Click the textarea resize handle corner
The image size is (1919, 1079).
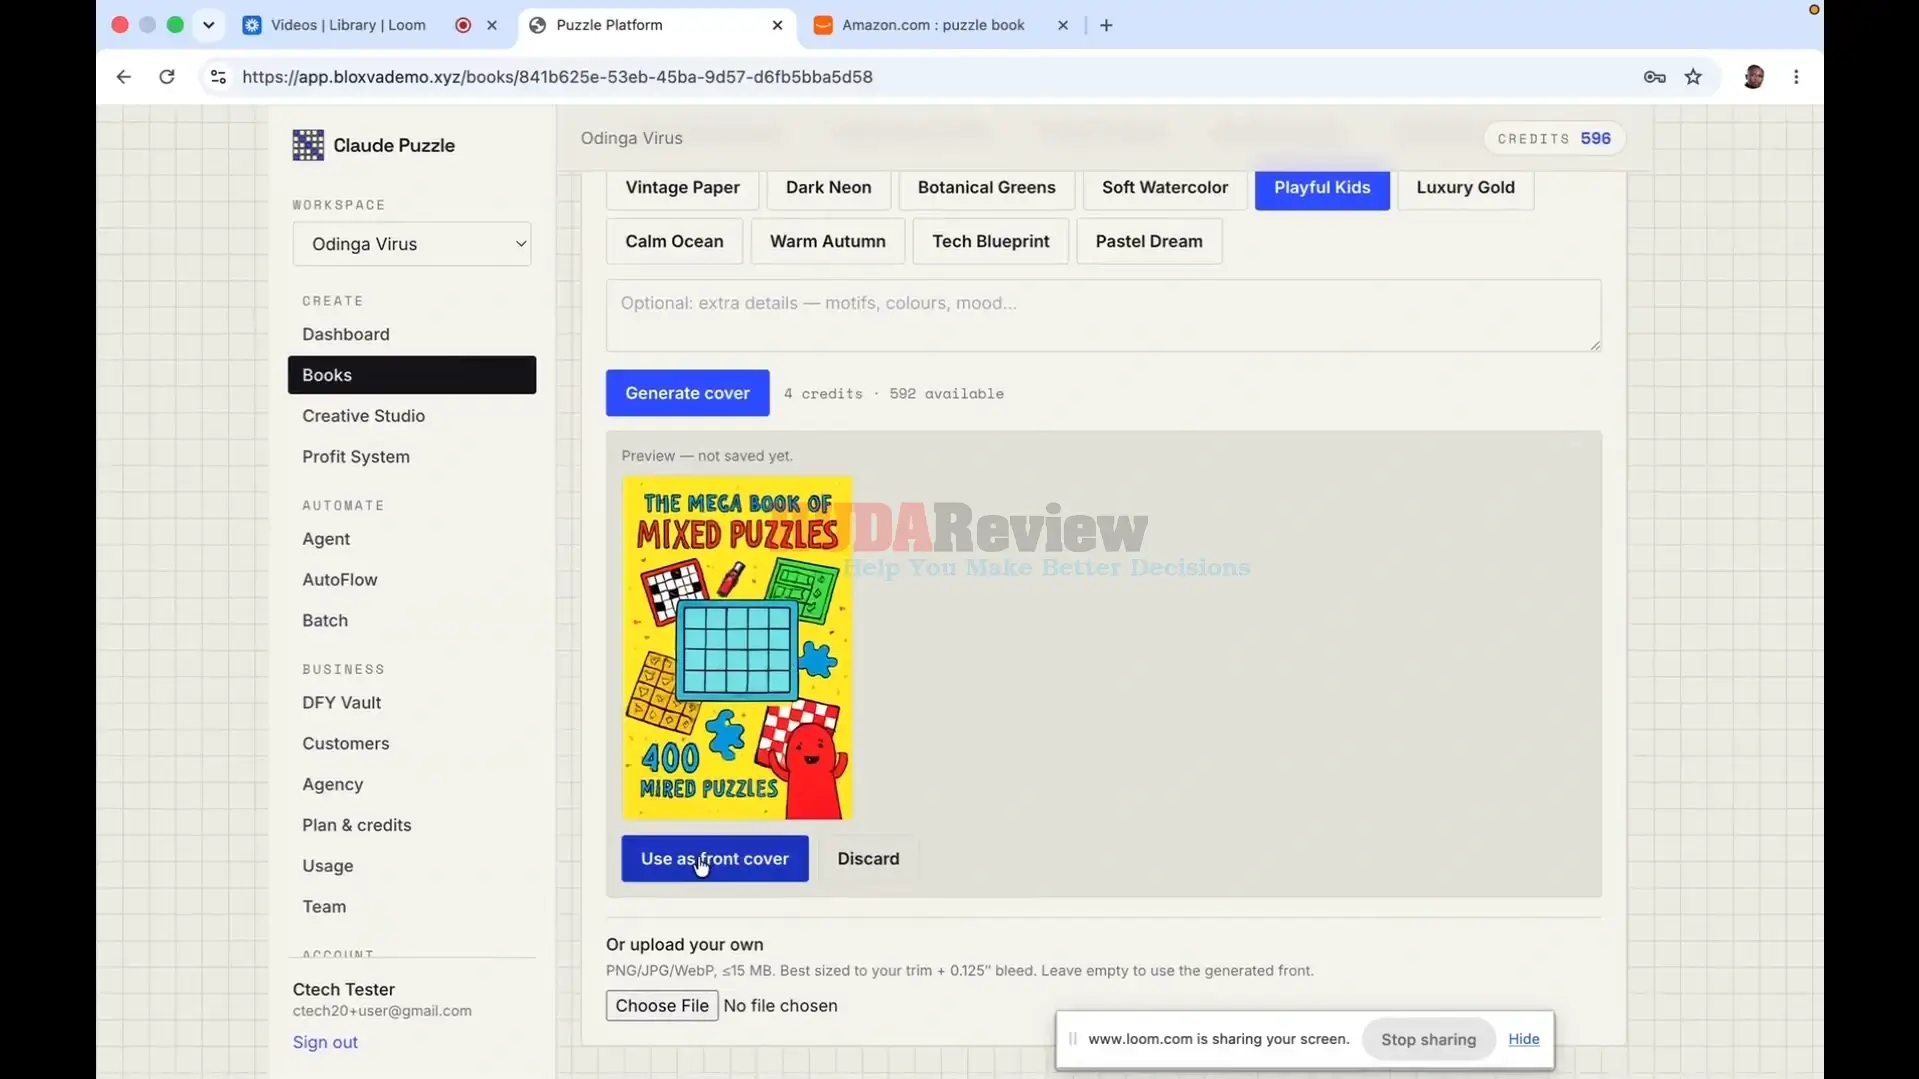pyautogui.click(x=1595, y=345)
